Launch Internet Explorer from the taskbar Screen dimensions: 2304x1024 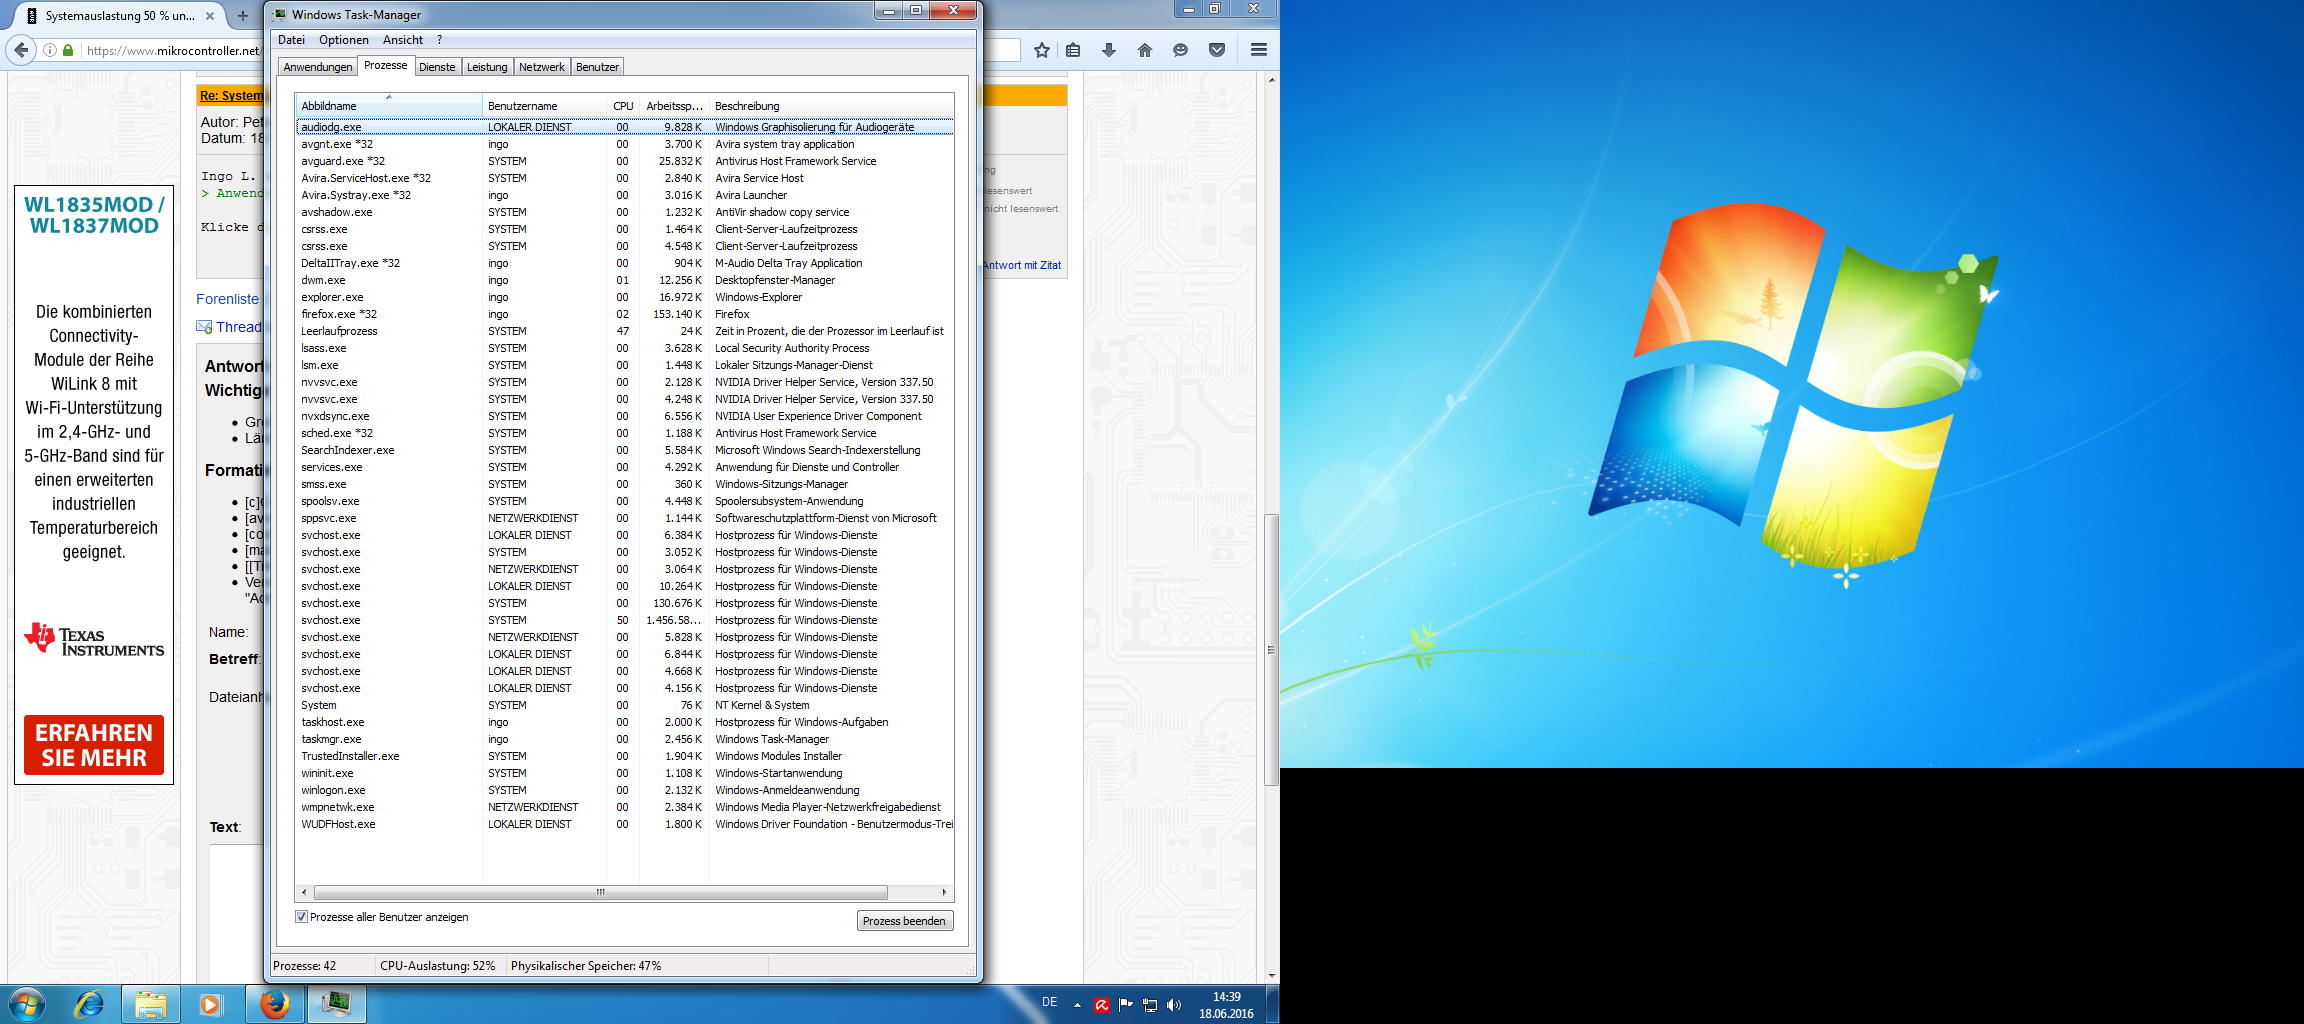pos(90,1004)
